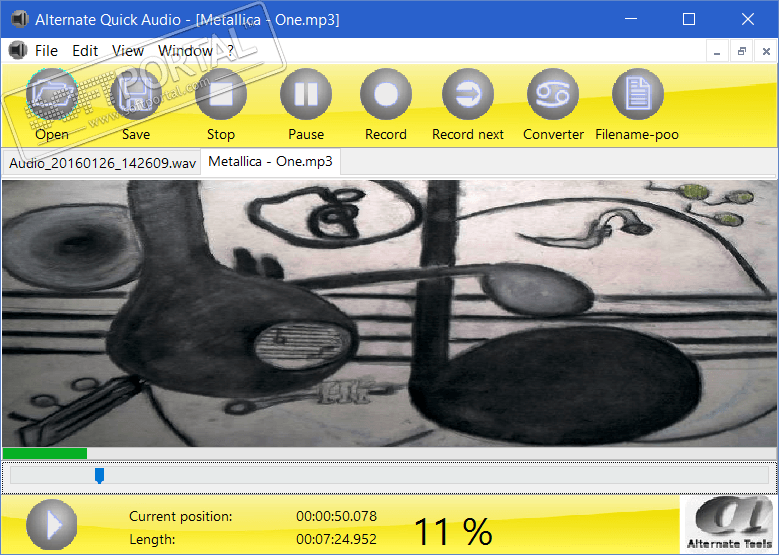Restore the inner document window
The image size is (779, 555).
(742, 51)
